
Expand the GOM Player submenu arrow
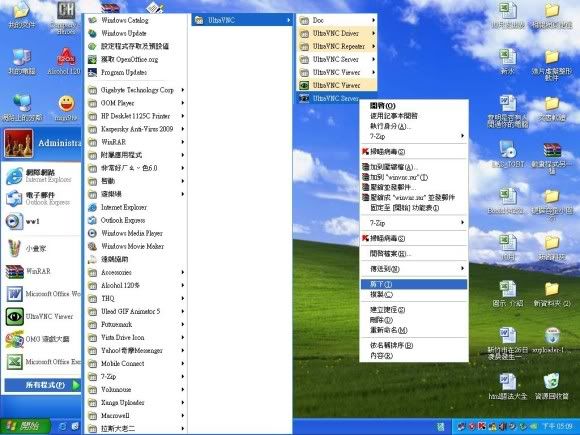click(x=183, y=103)
